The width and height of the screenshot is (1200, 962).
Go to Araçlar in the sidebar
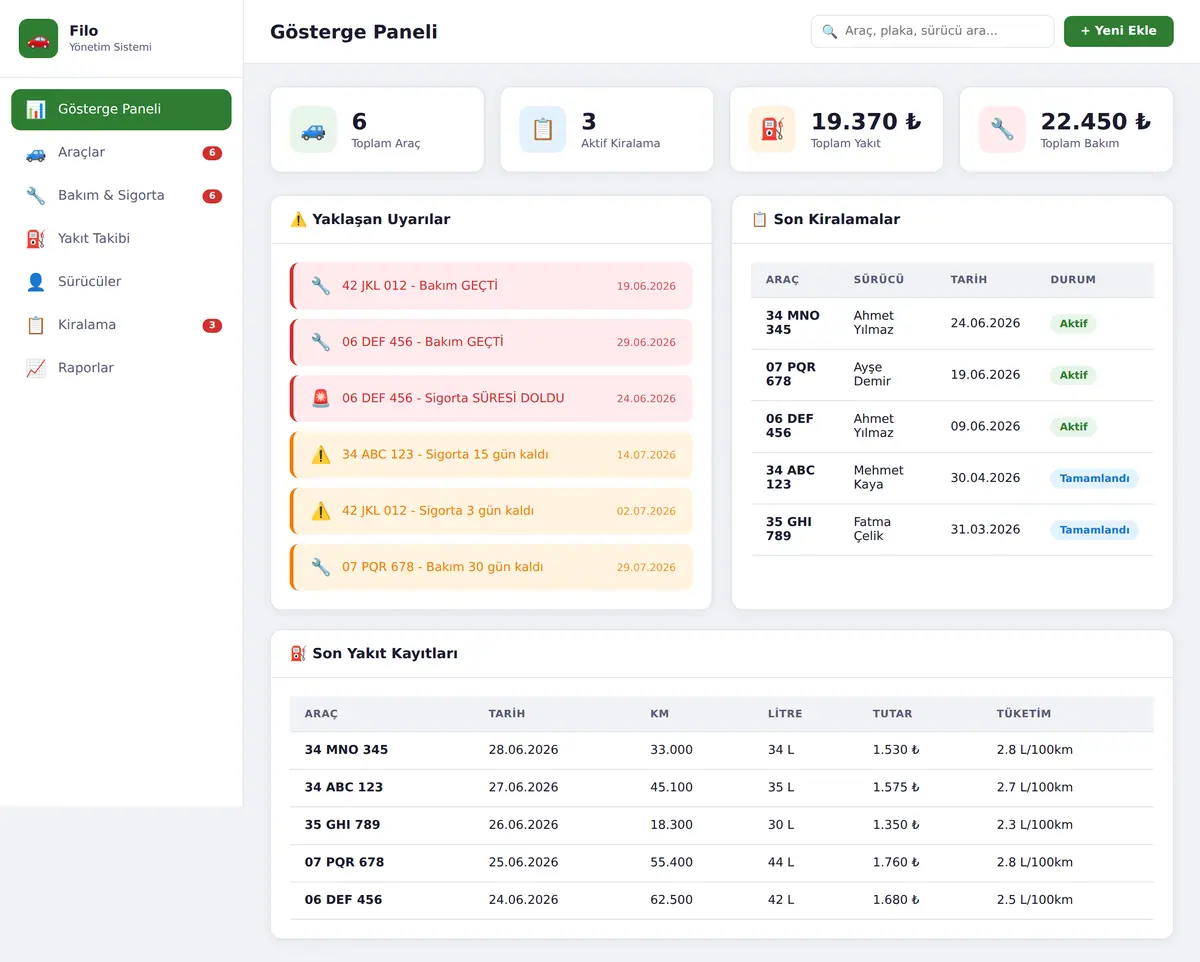tap(121, 153)
